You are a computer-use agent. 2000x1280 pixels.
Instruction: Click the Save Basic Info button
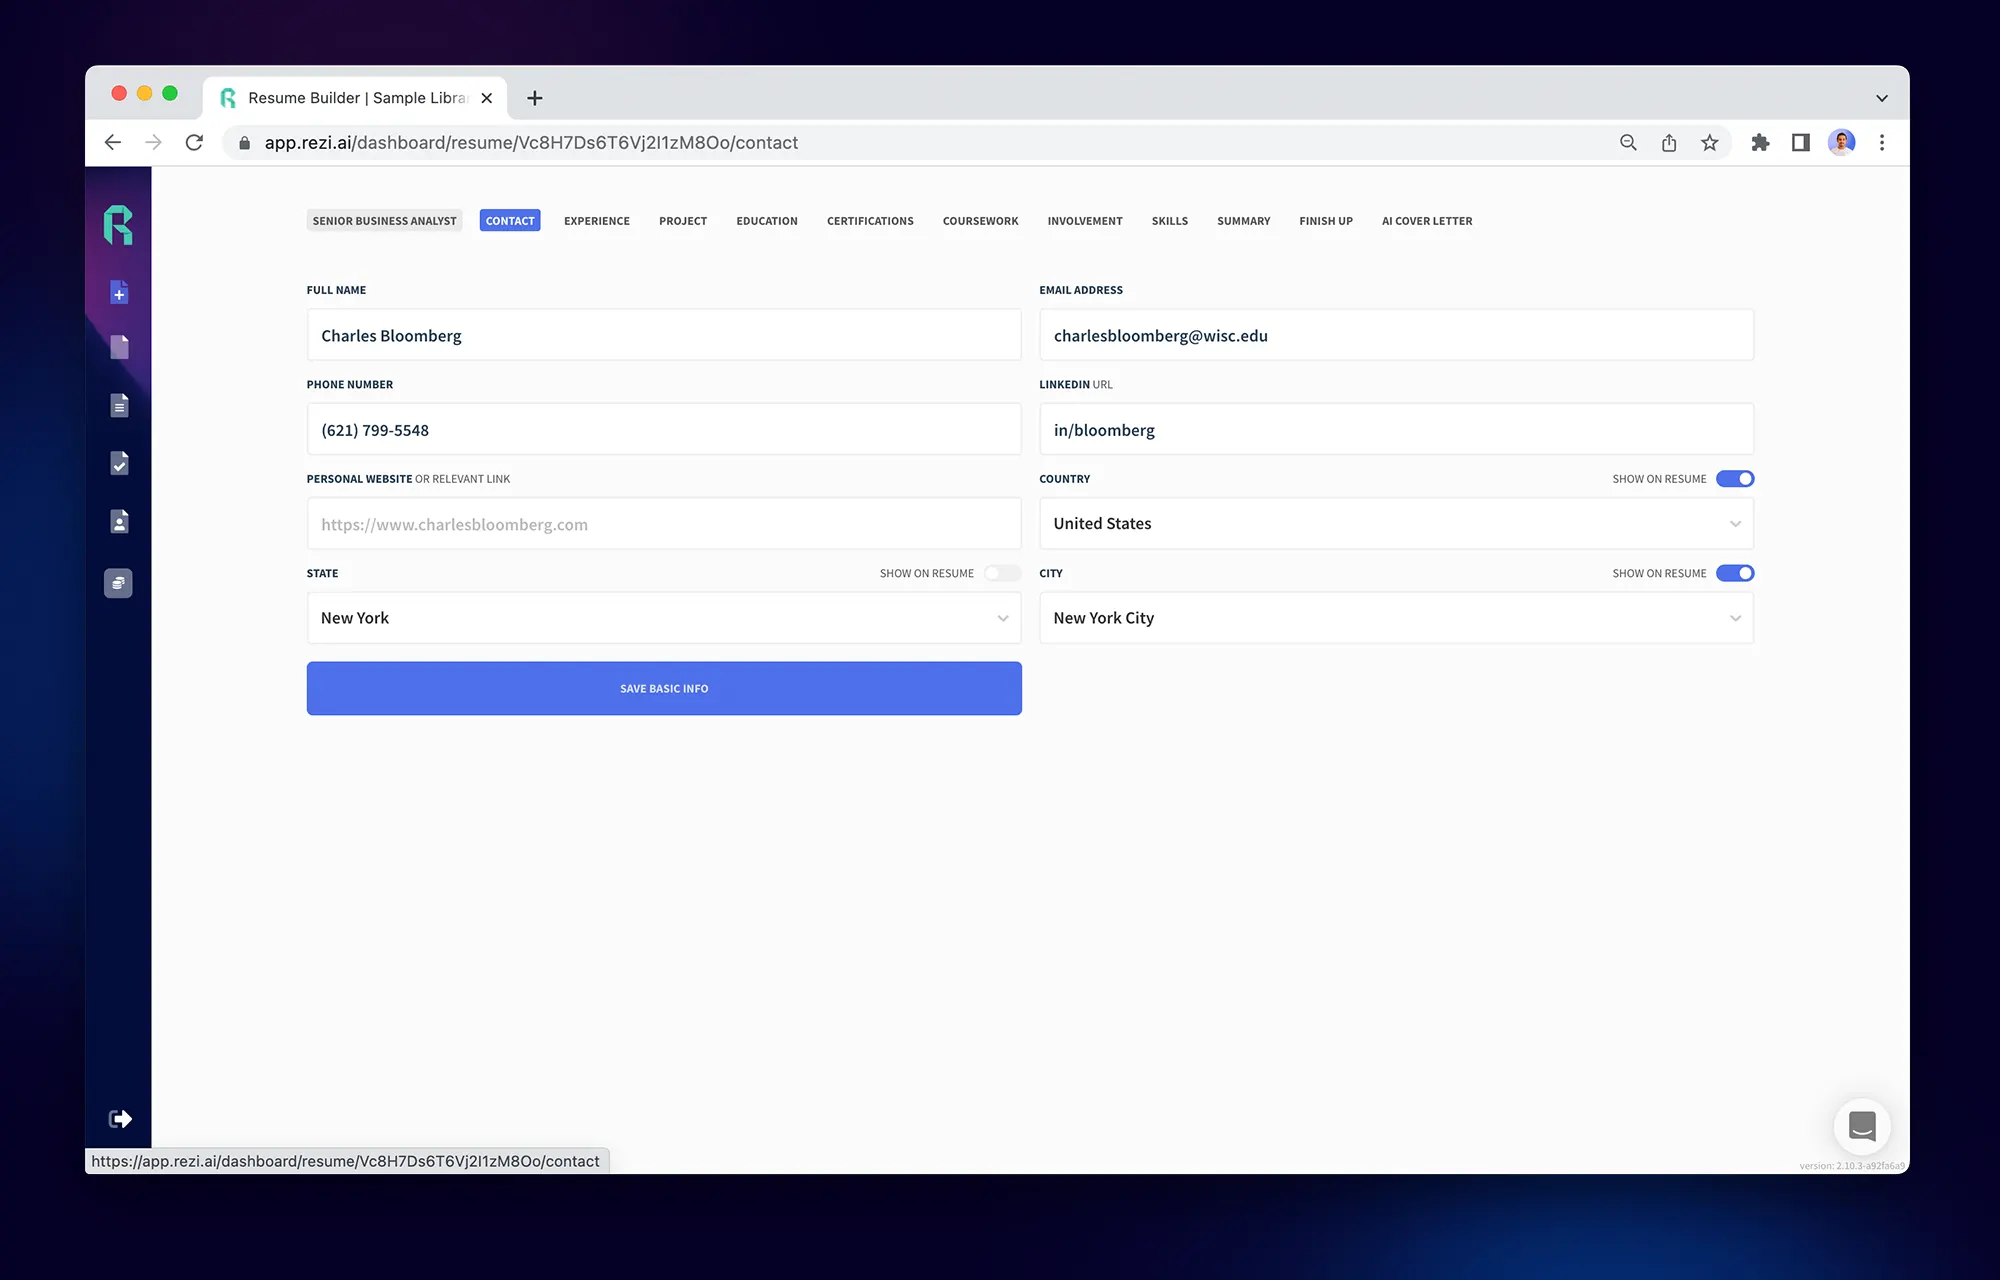pos(664,688)
